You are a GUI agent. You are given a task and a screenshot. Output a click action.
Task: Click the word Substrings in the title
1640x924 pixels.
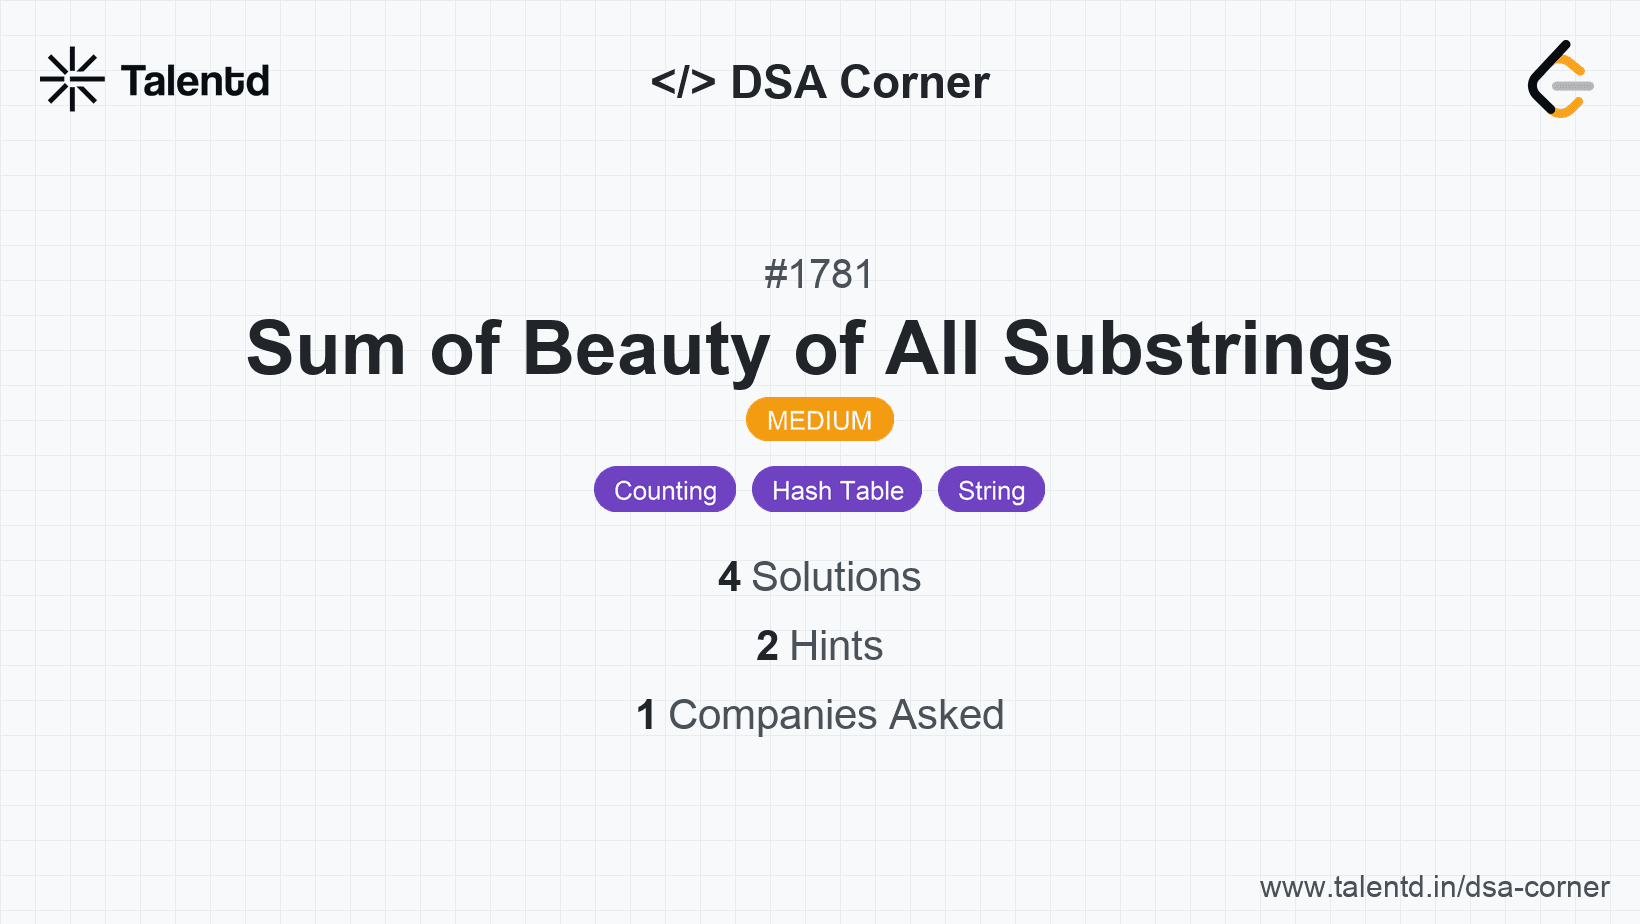[1197, 348]
